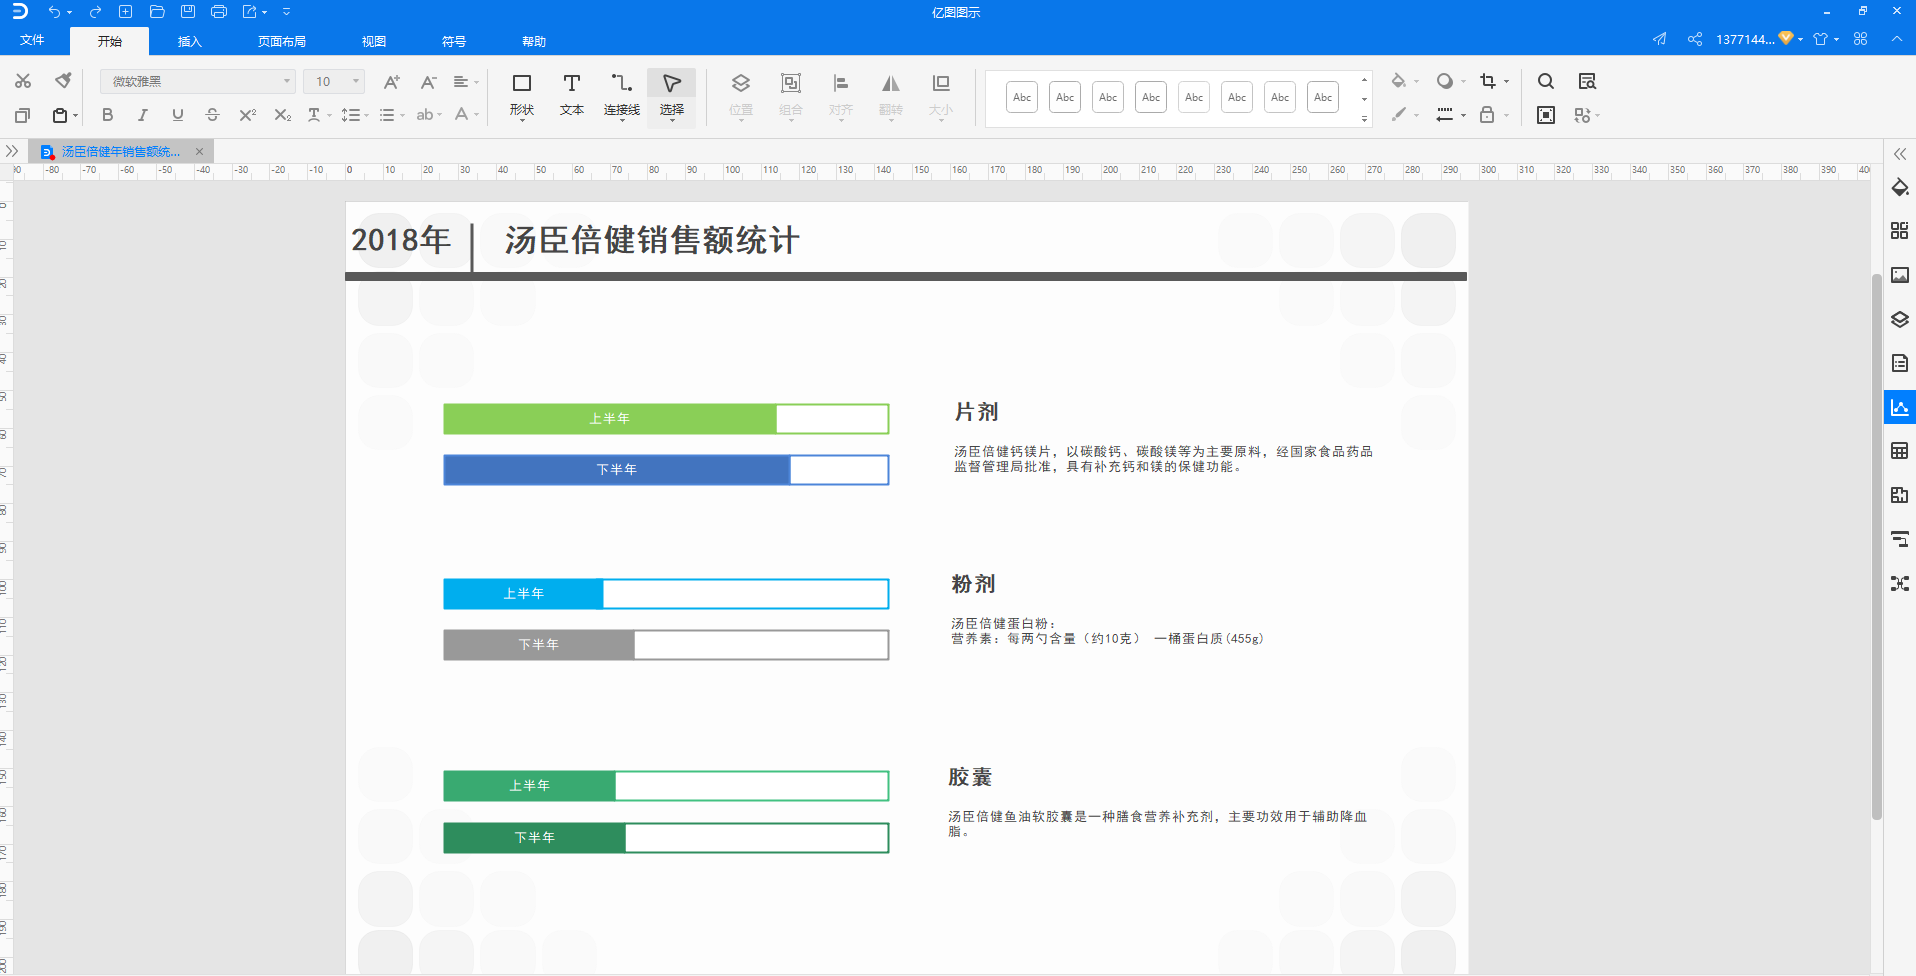Click the Share icon near account
1916x976 pixels.
(x=1695, y=39)
